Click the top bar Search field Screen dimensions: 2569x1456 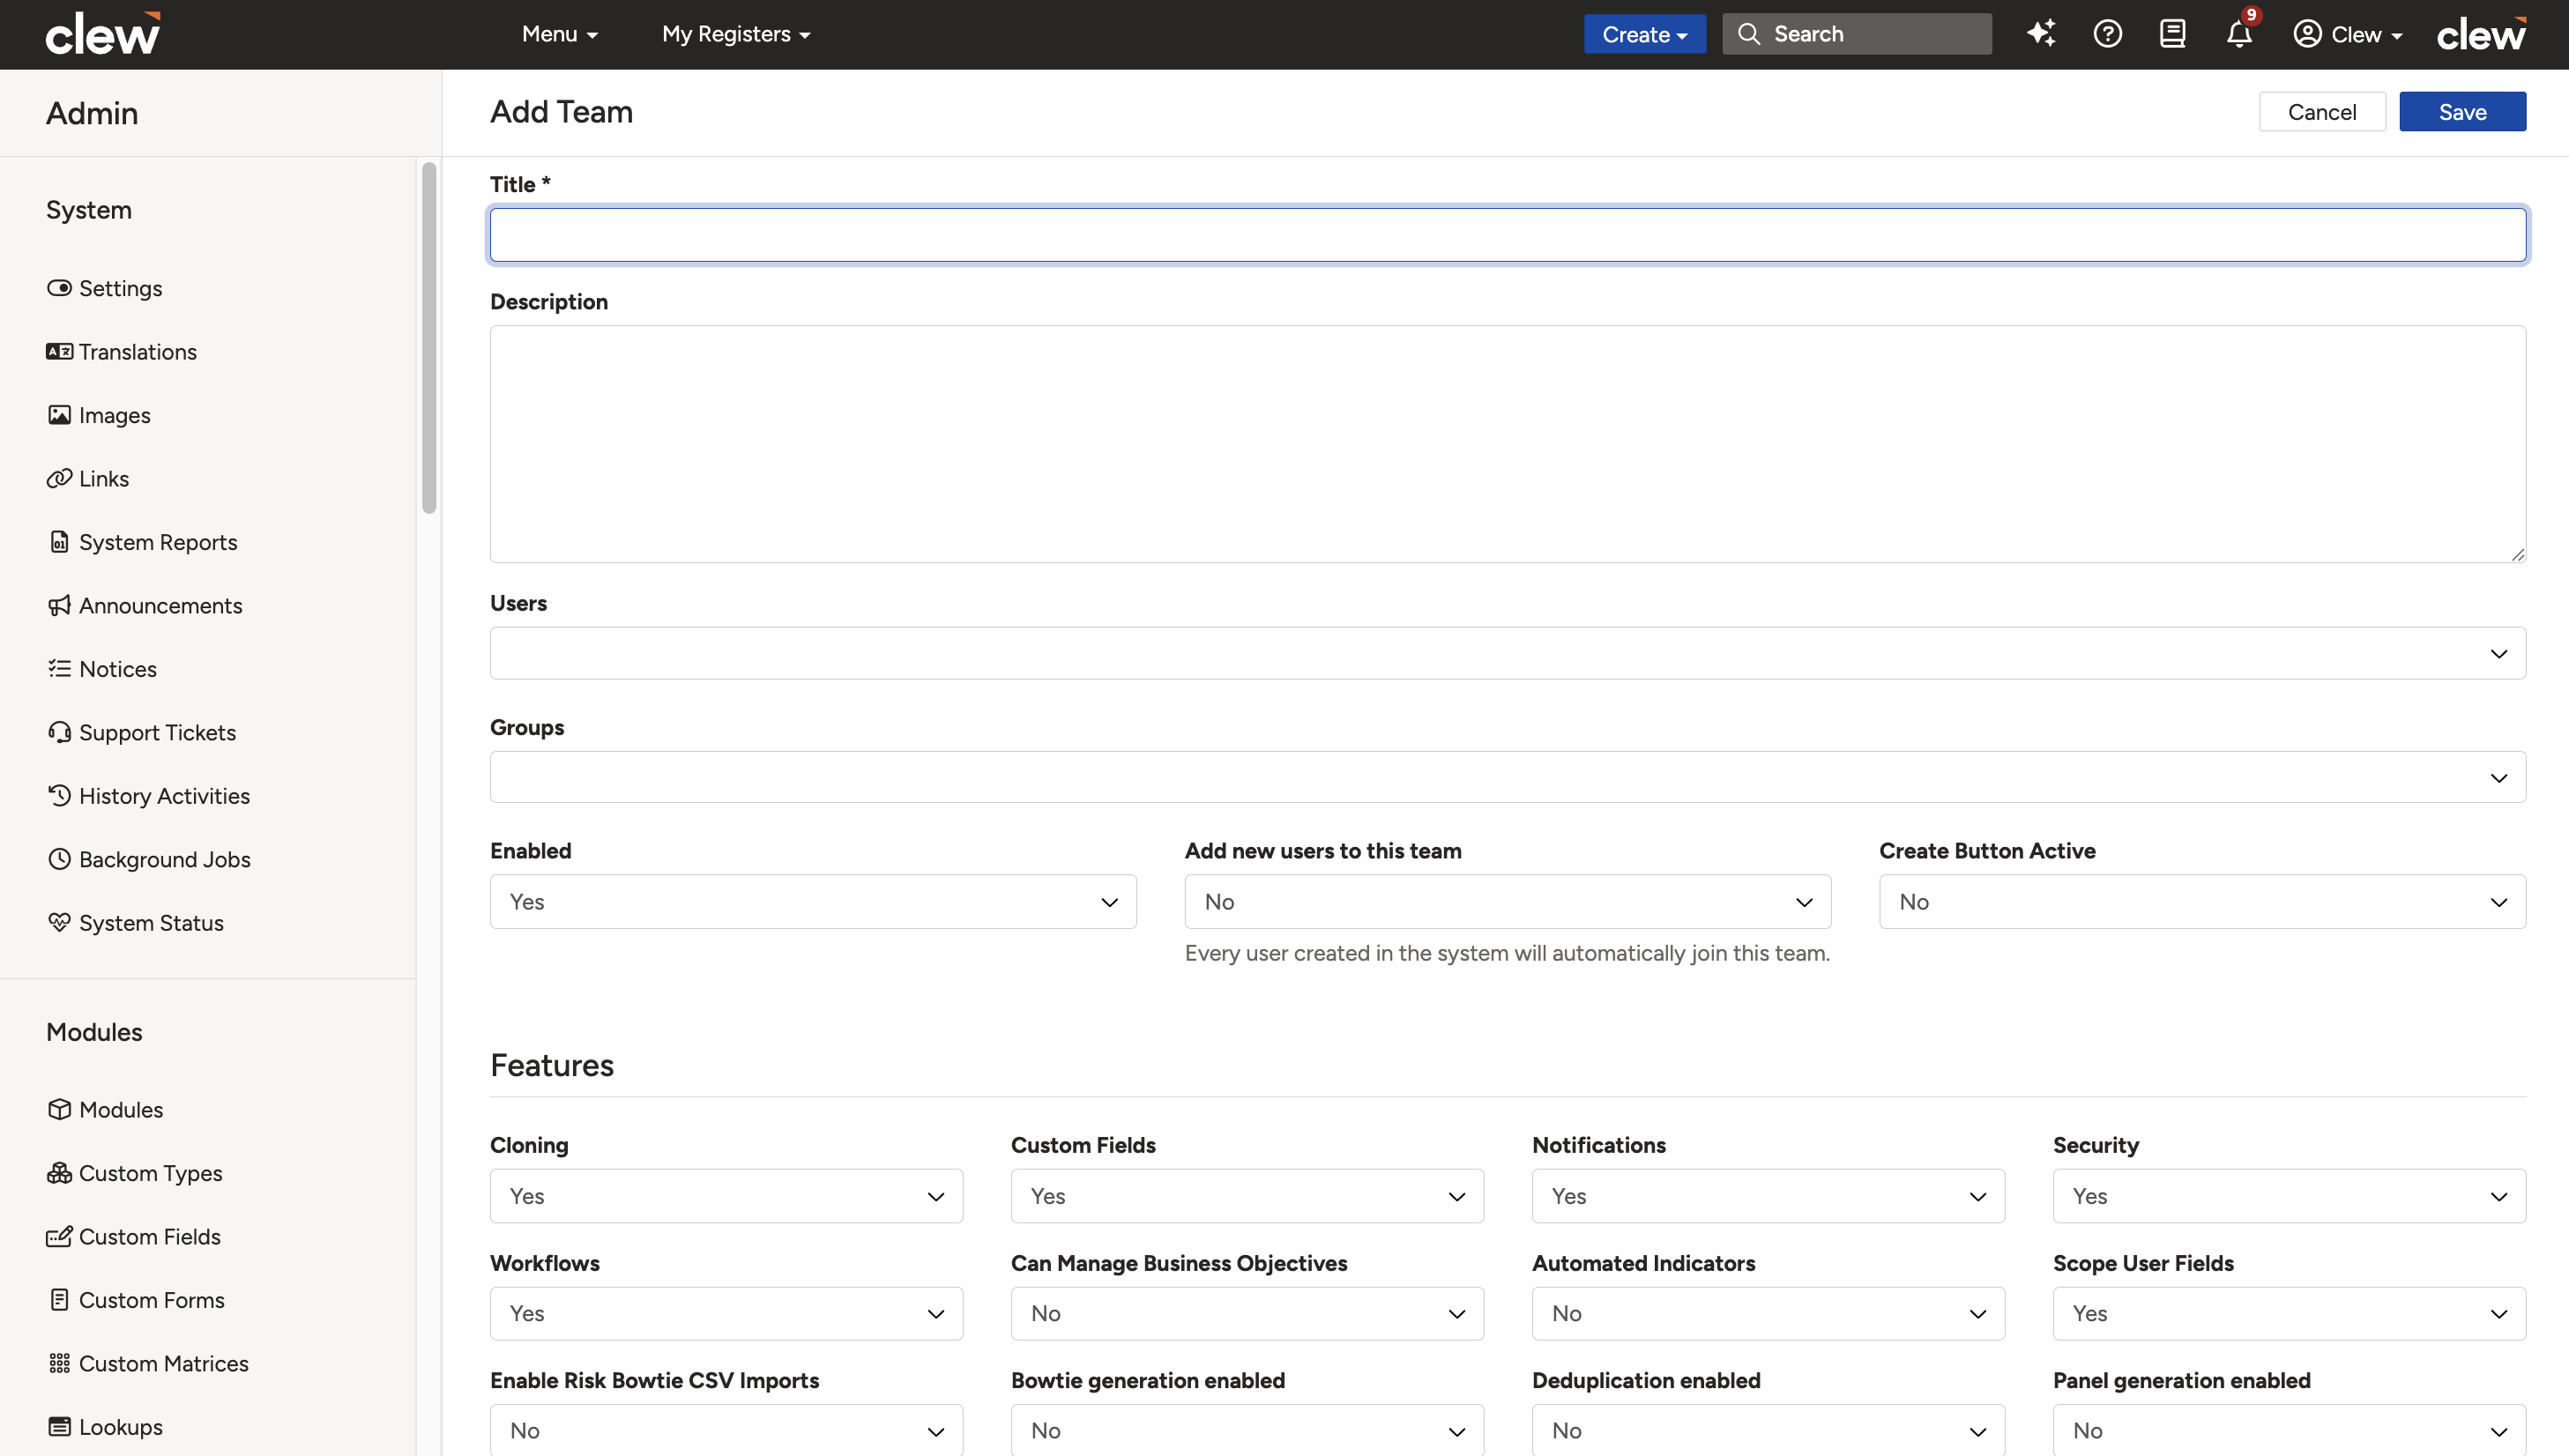(1857, 34)
